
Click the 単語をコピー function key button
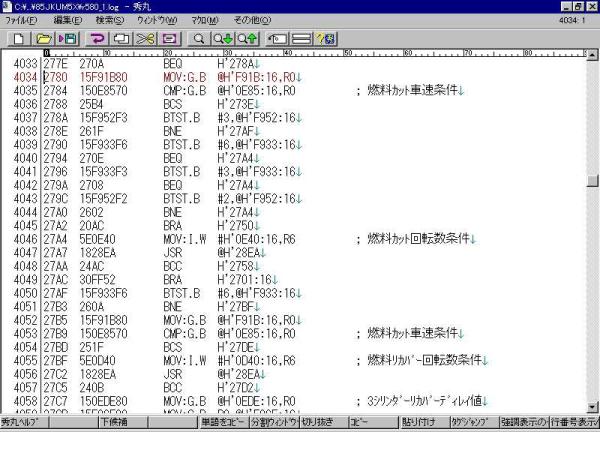click(224, 422)
